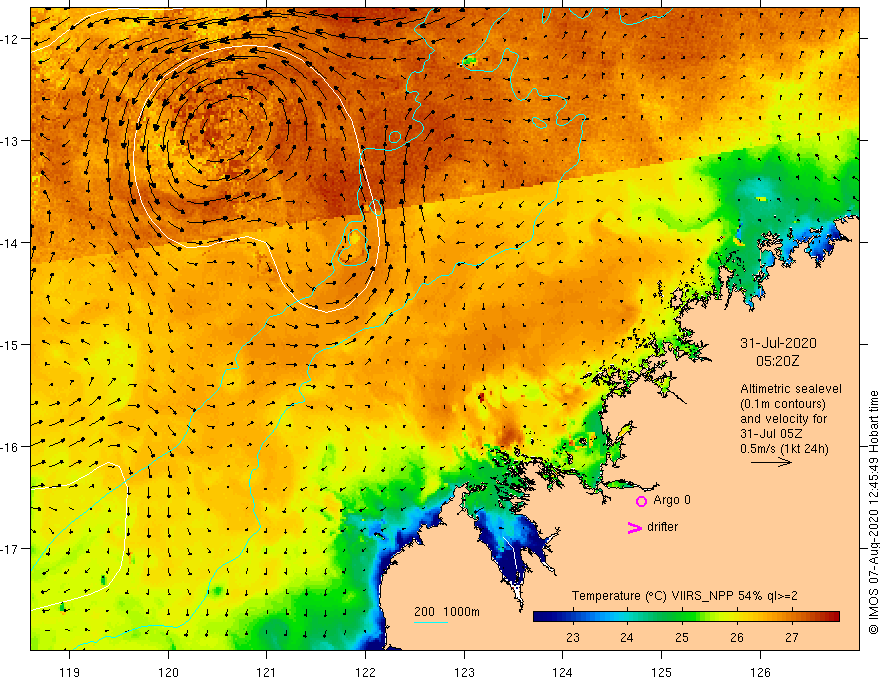Screen dimensions: 880x680
Task: Click latitude axis label -17
Action: click(10, 549)
